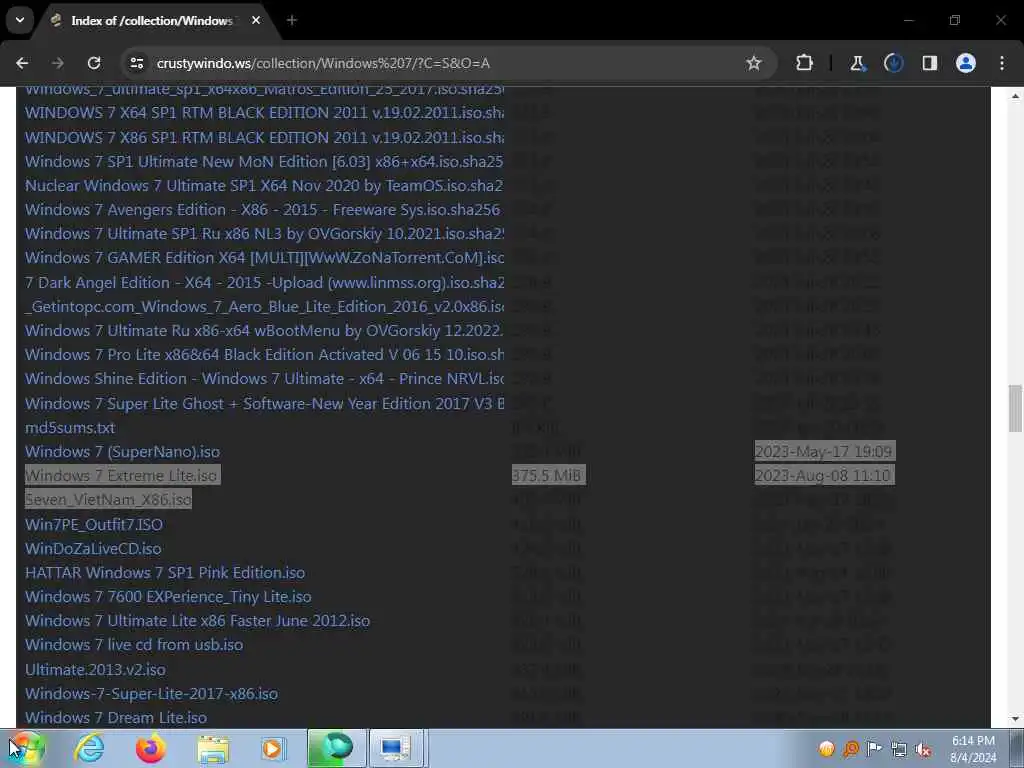The width and height of the screenshot is (1024, 768).
Task: Click the scrollbar up arrow
Action: 1015,95
